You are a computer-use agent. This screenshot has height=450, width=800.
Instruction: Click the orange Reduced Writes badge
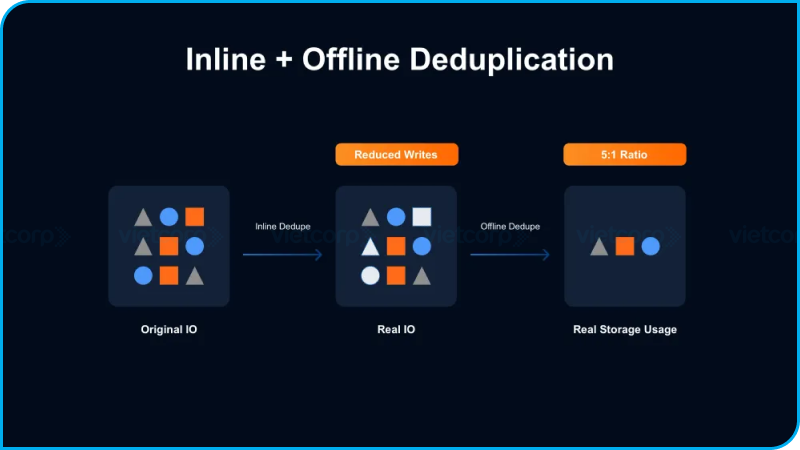coord(396,155)
